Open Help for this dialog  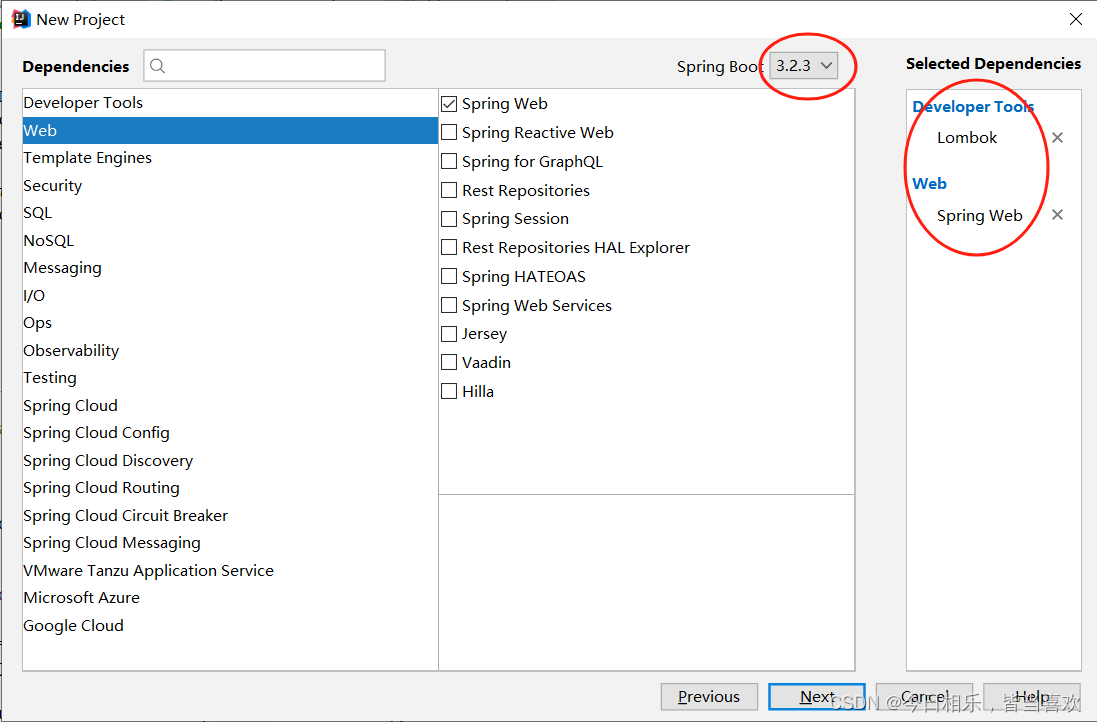(x=1032, y=697)
